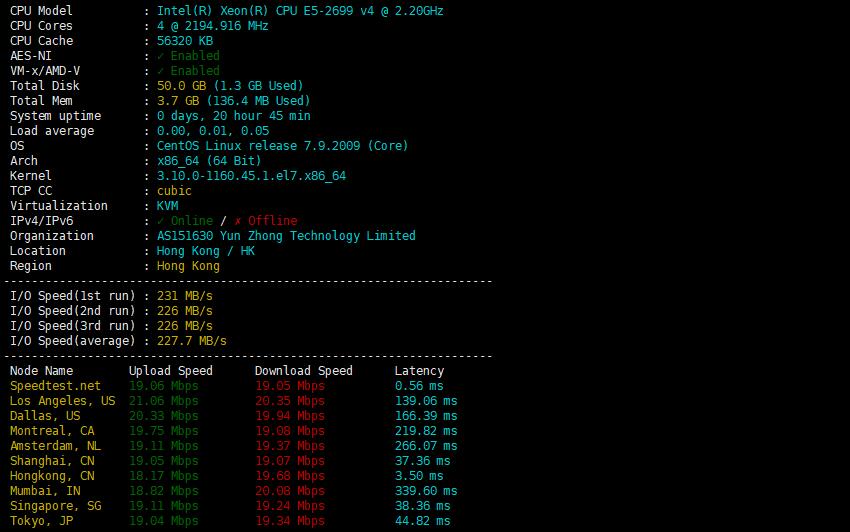Click the Latency column header
This screenshot has height=532, width=850.
pos(419,371)
